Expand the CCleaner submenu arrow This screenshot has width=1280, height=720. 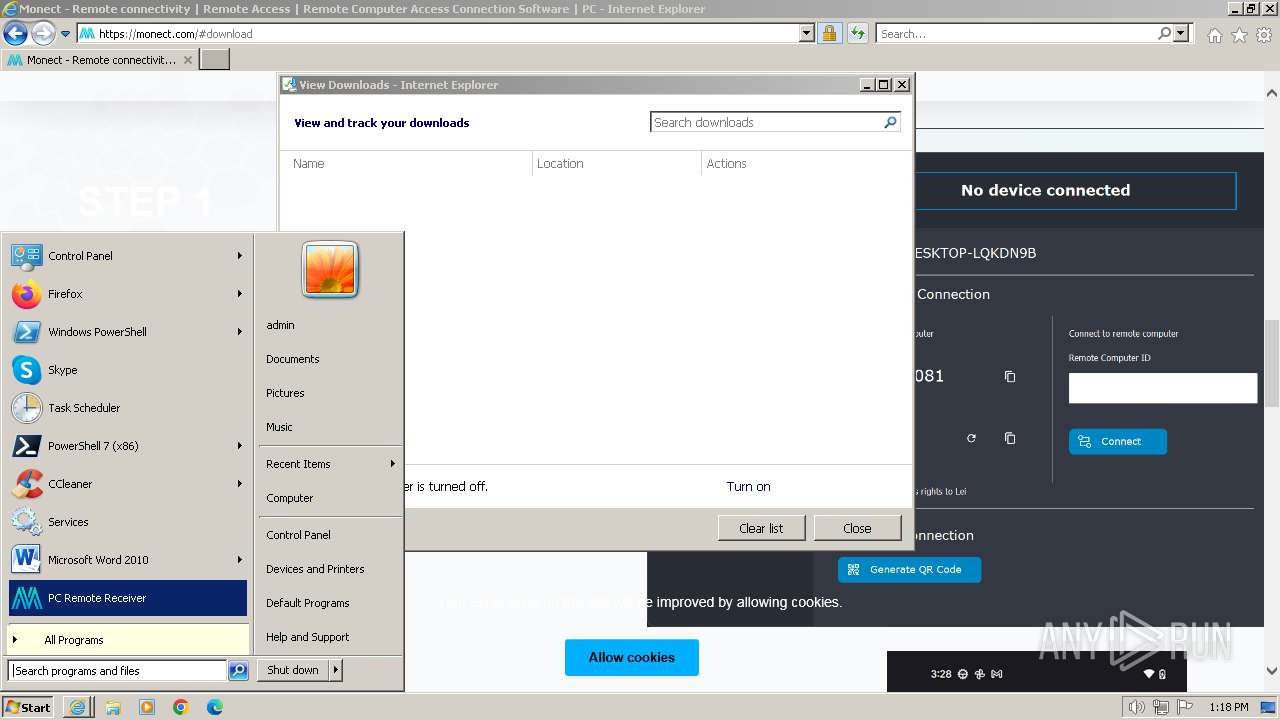click(x=239, y=484)
